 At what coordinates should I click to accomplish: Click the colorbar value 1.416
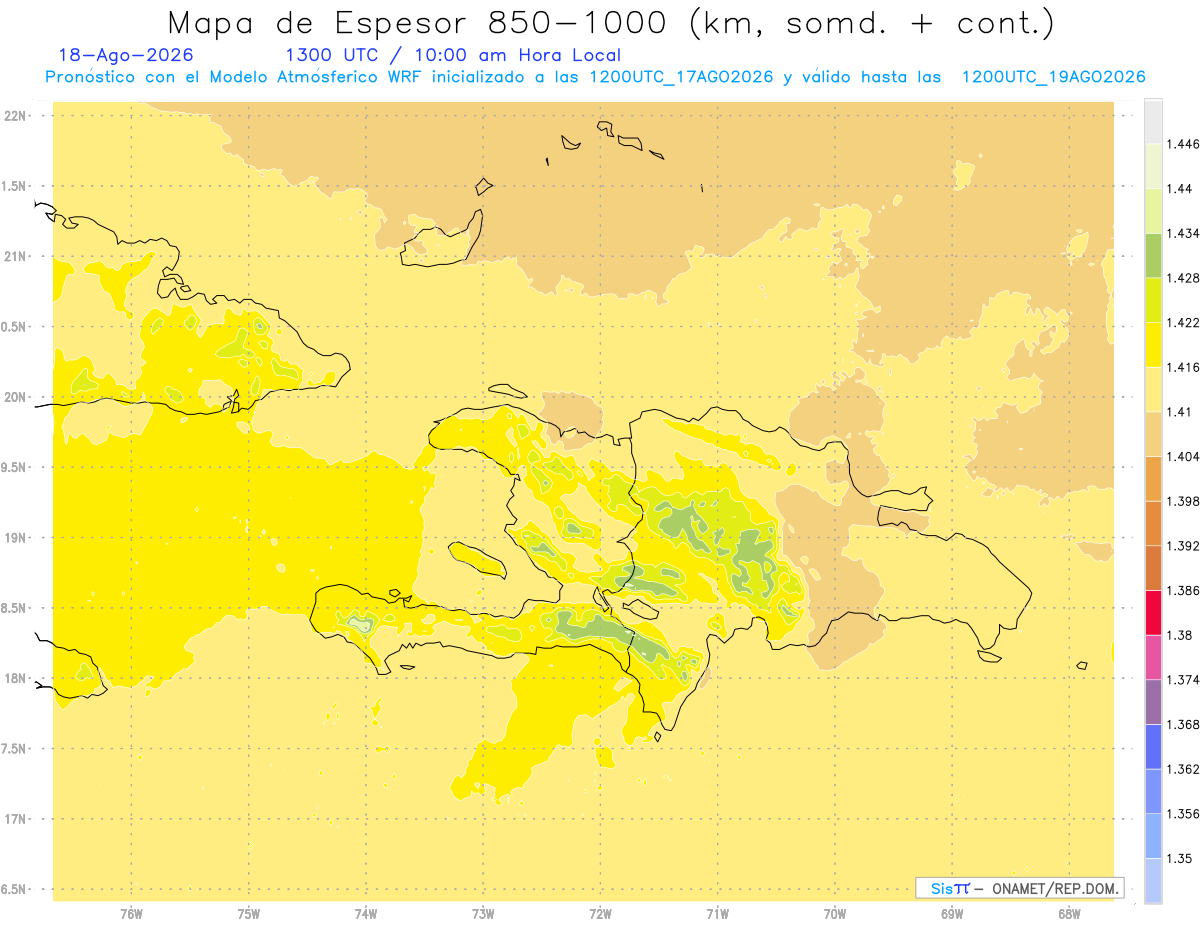[1185, 367]
